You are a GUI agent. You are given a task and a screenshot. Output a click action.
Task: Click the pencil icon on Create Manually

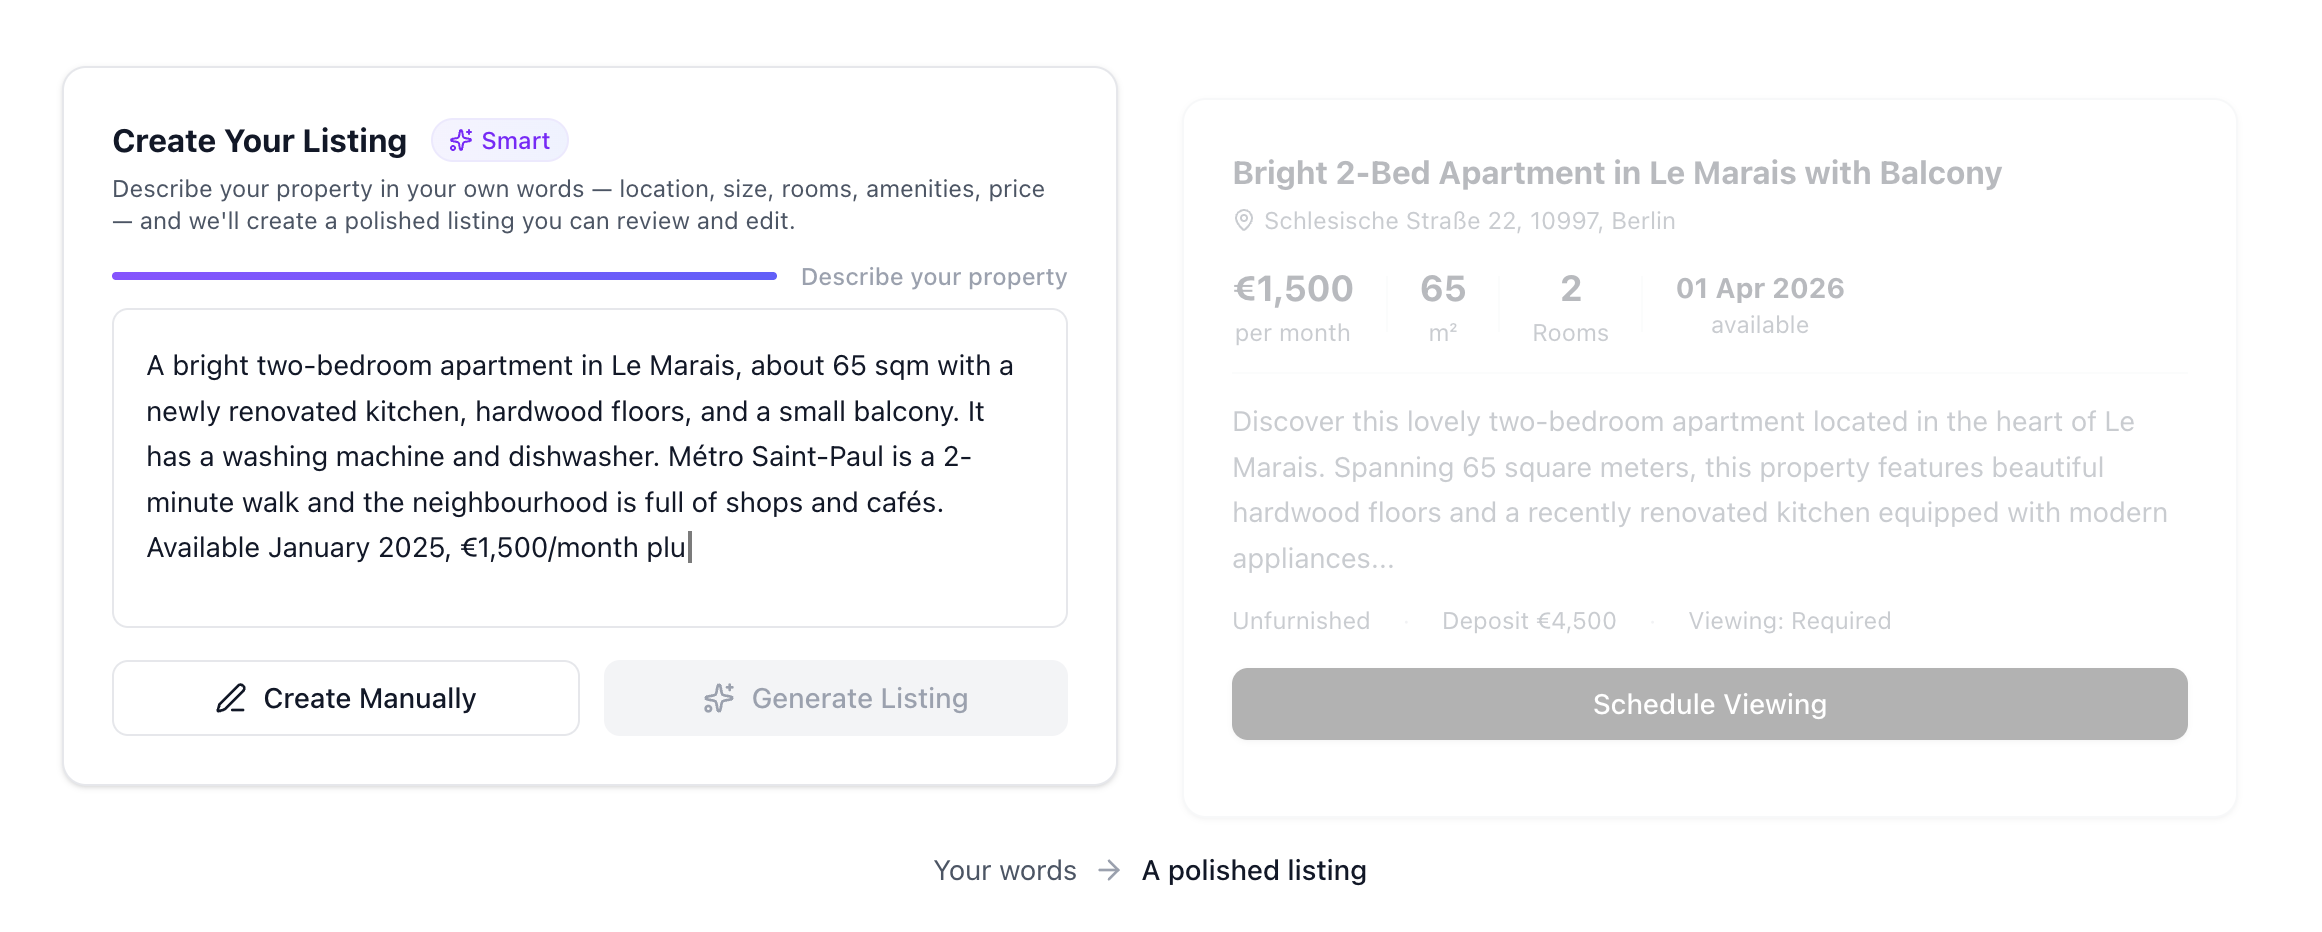point(231,698)
